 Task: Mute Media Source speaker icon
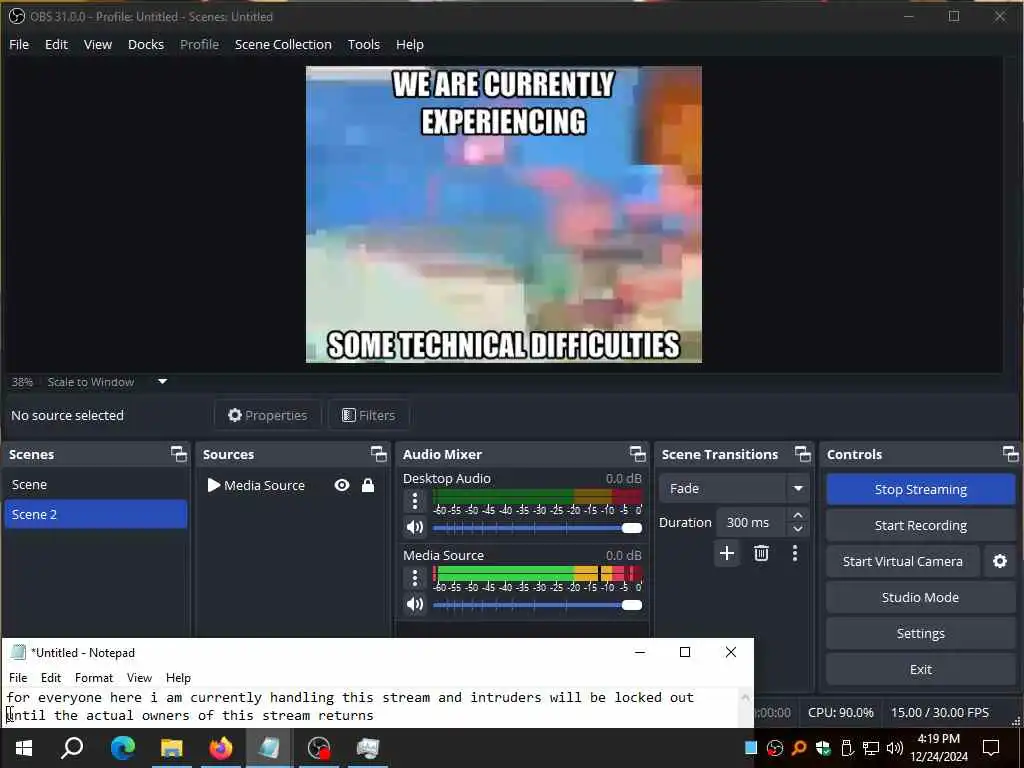pyautogui.click(x=415, y=604)
